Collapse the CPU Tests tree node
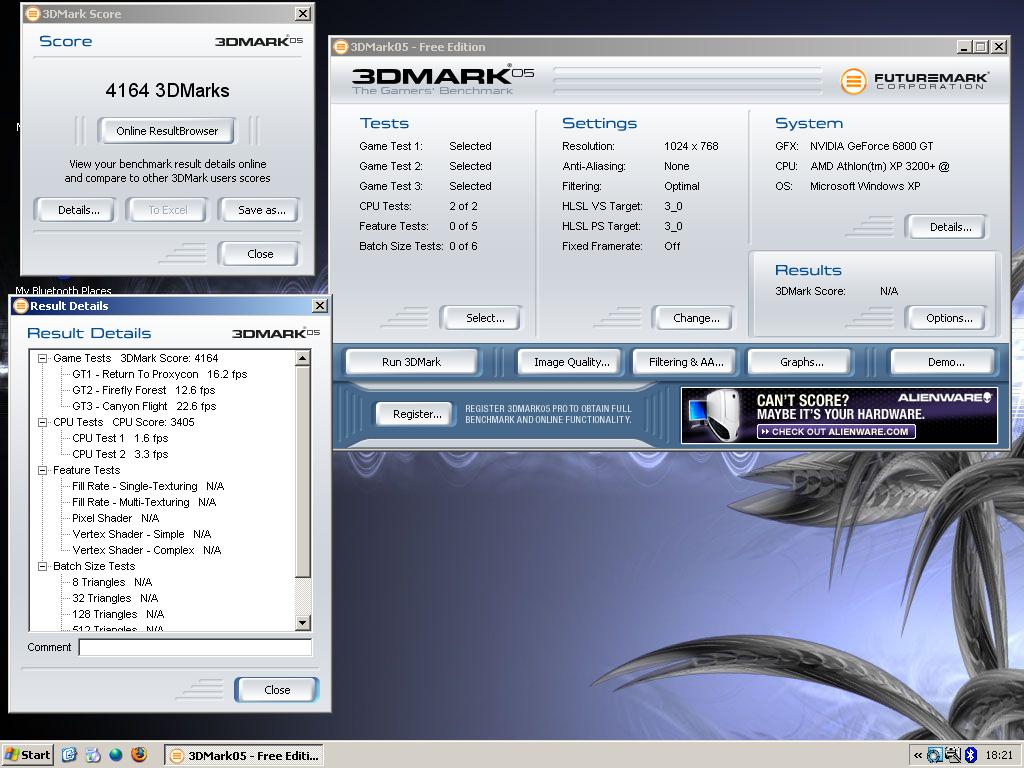 click(x=42, y=423)
